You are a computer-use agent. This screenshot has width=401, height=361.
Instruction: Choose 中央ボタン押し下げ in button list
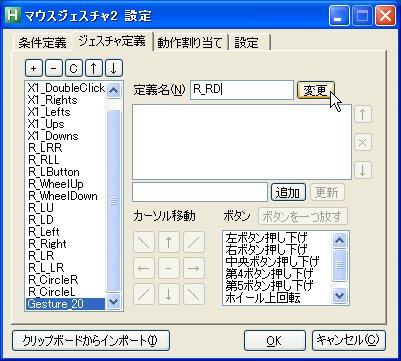[277, 262]
